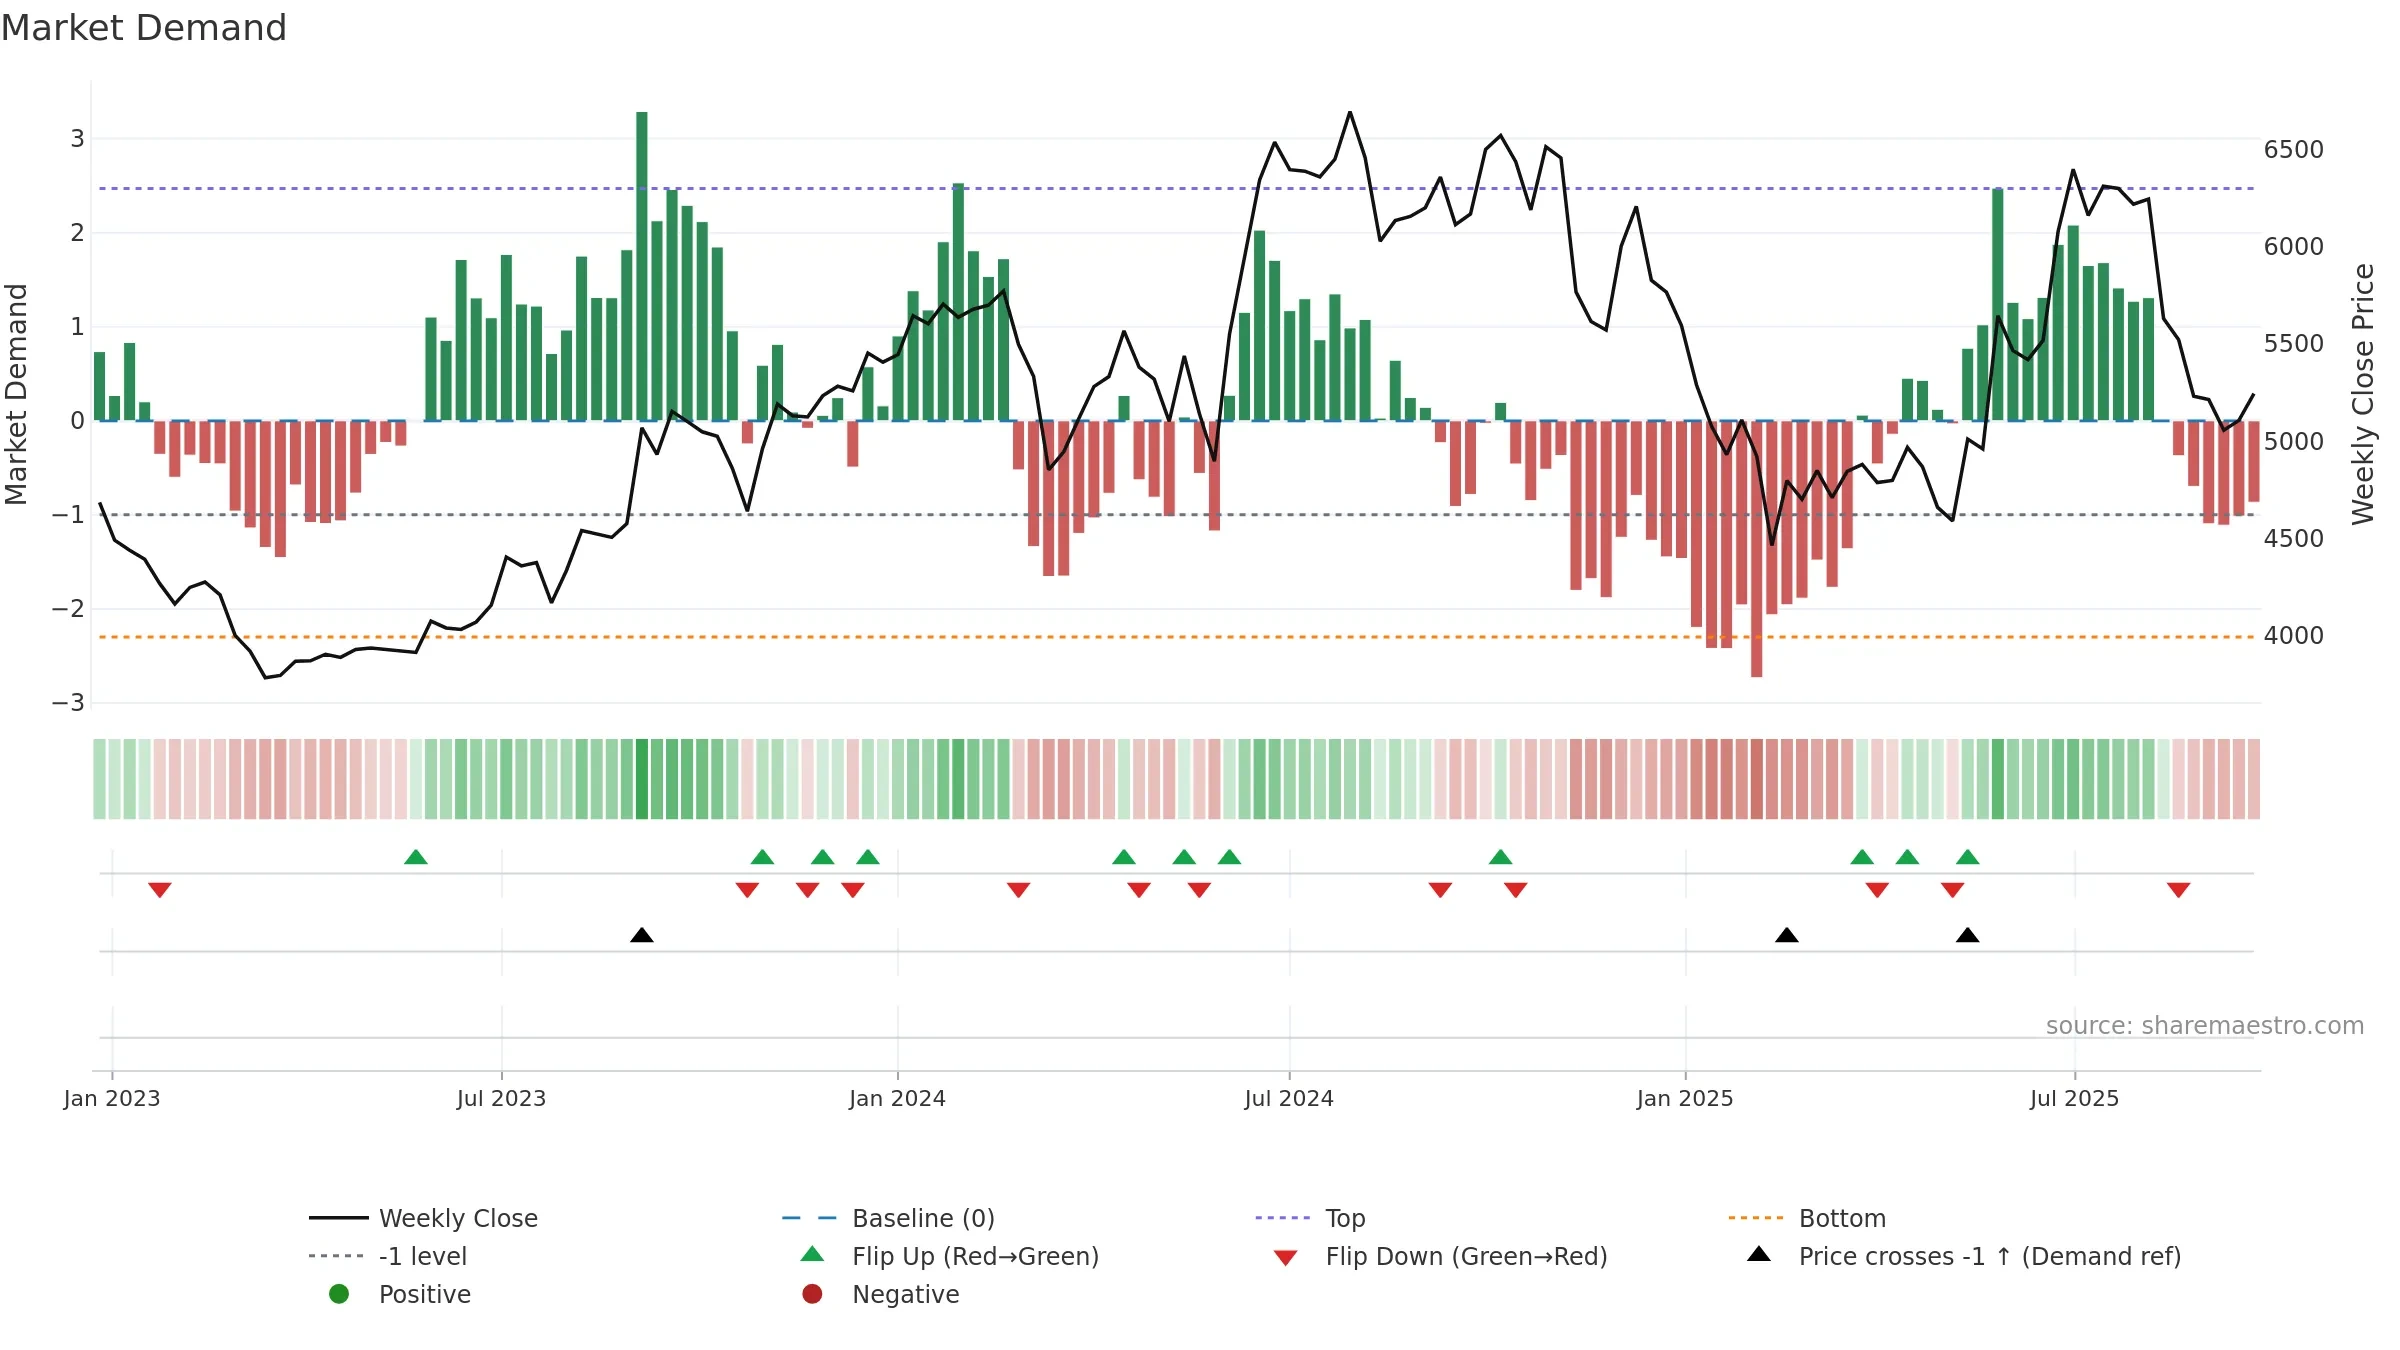This screenshot has width=2400, height=1350.
Task: Click the Baseline (0) legend dash marker
Action: point(809,1218)
